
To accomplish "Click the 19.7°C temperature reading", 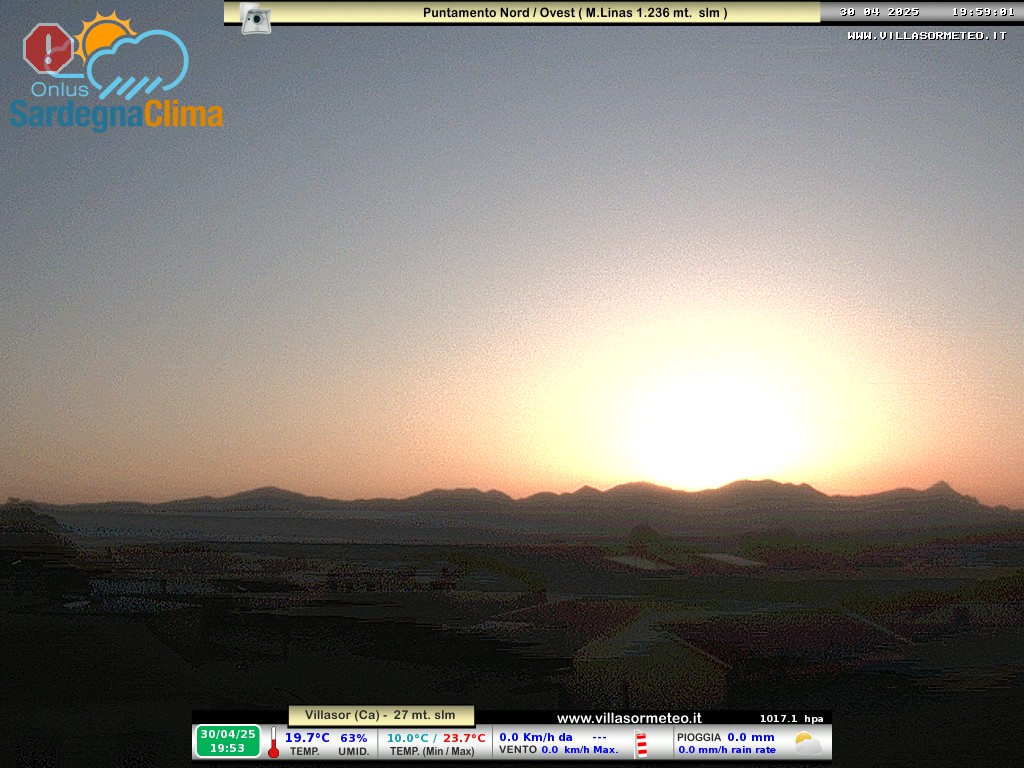I will (x=307, y=737).
